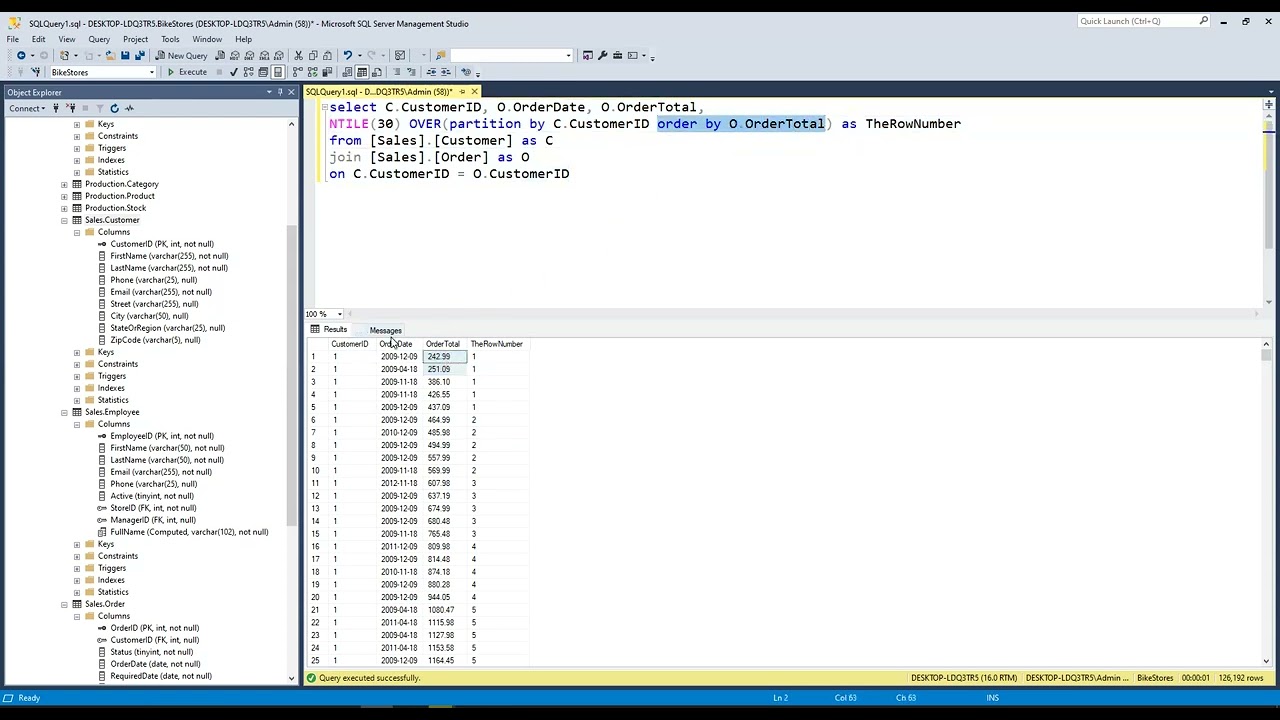Viewport: 1280px width, 720px height.
Task: Open the Activity Monitor from Object Explorer
Action: click(130, 108)
